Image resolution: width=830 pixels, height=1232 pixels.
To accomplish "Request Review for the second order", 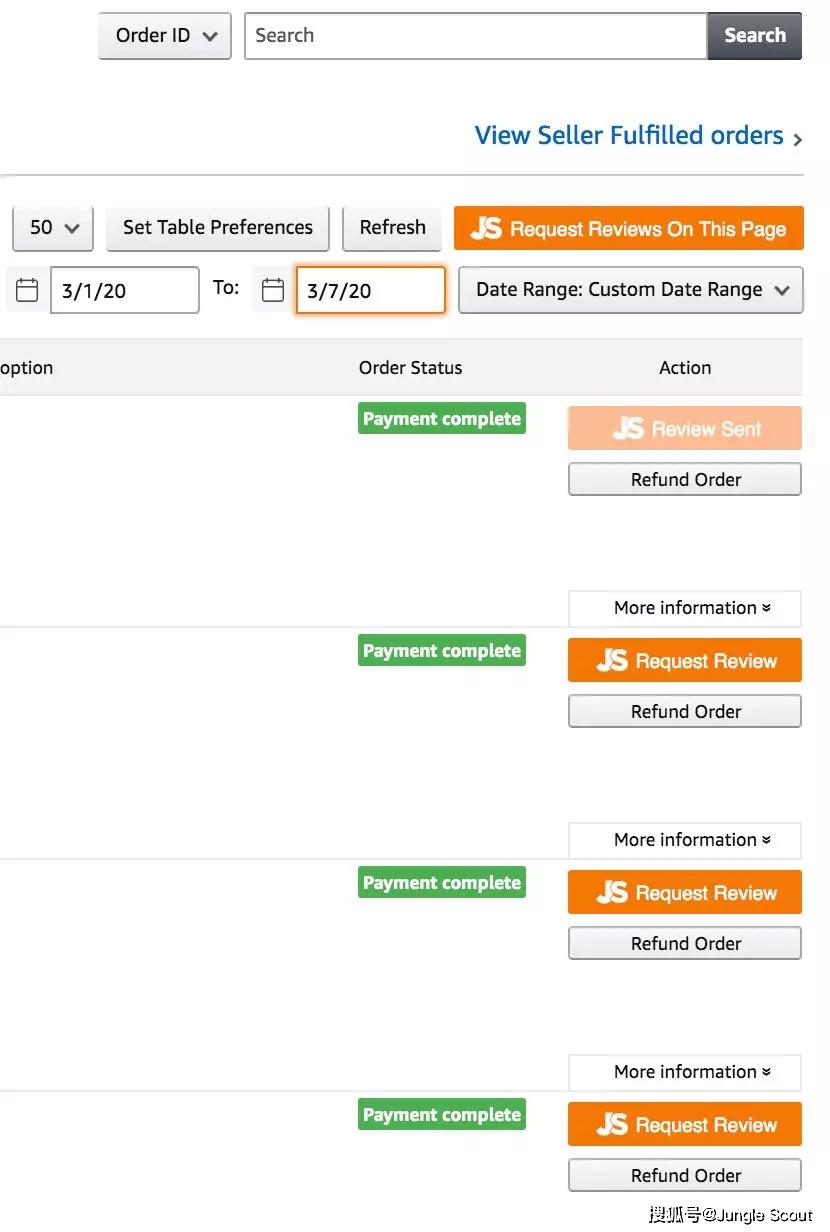I will point(685,661).
